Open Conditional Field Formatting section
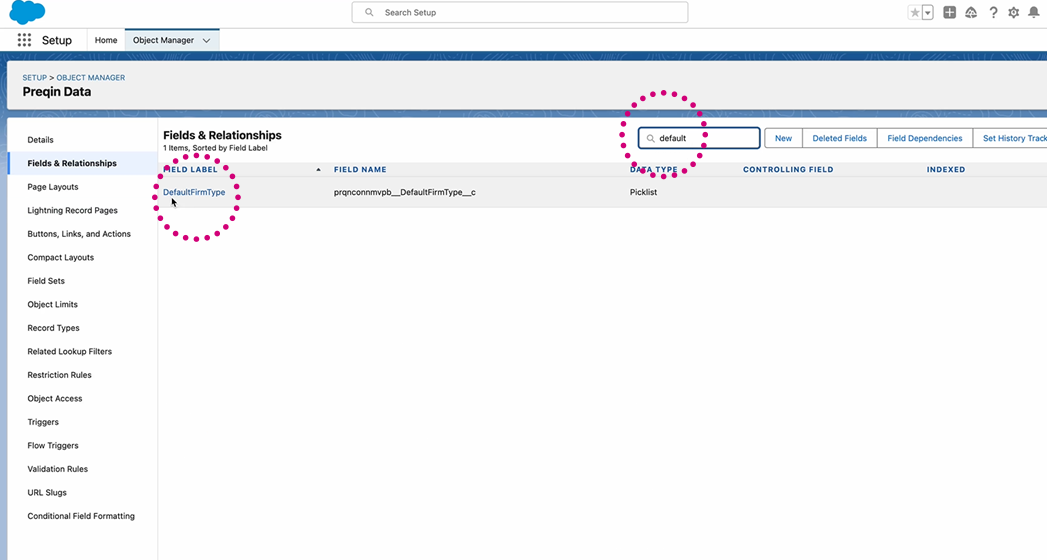 tap(81, 516)
